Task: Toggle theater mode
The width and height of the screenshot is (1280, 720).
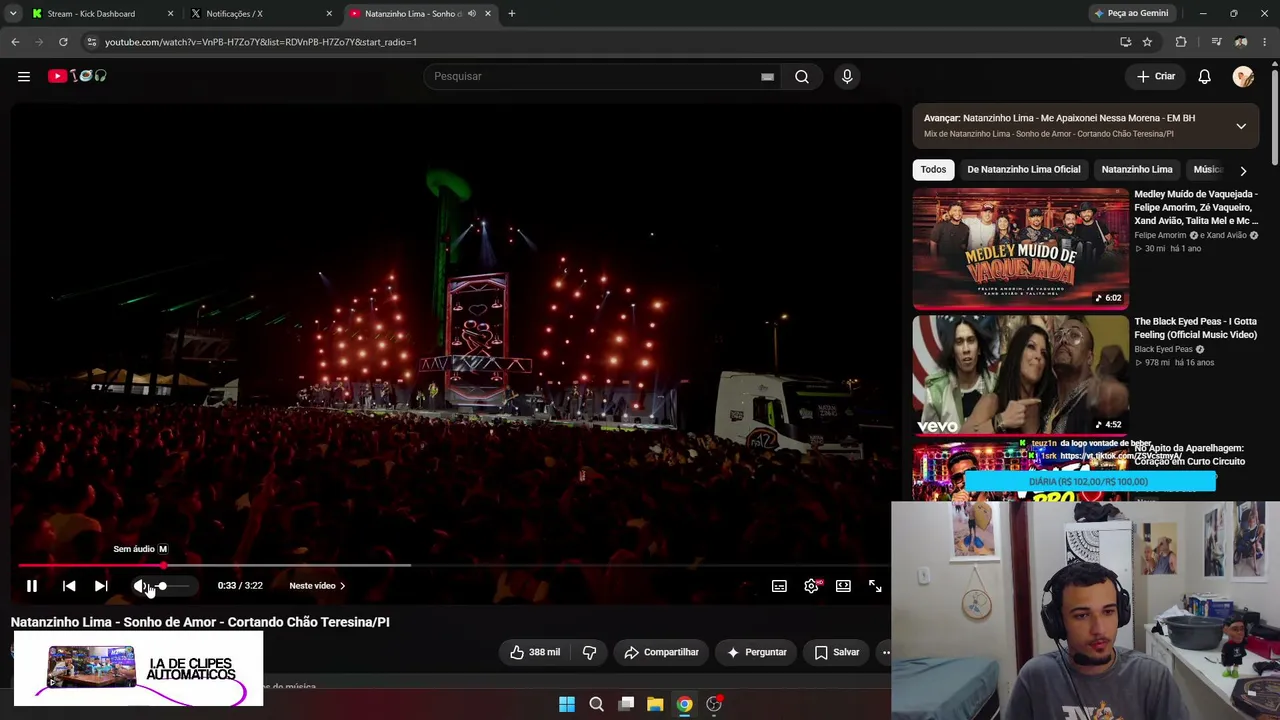Action: click(843, 586)
